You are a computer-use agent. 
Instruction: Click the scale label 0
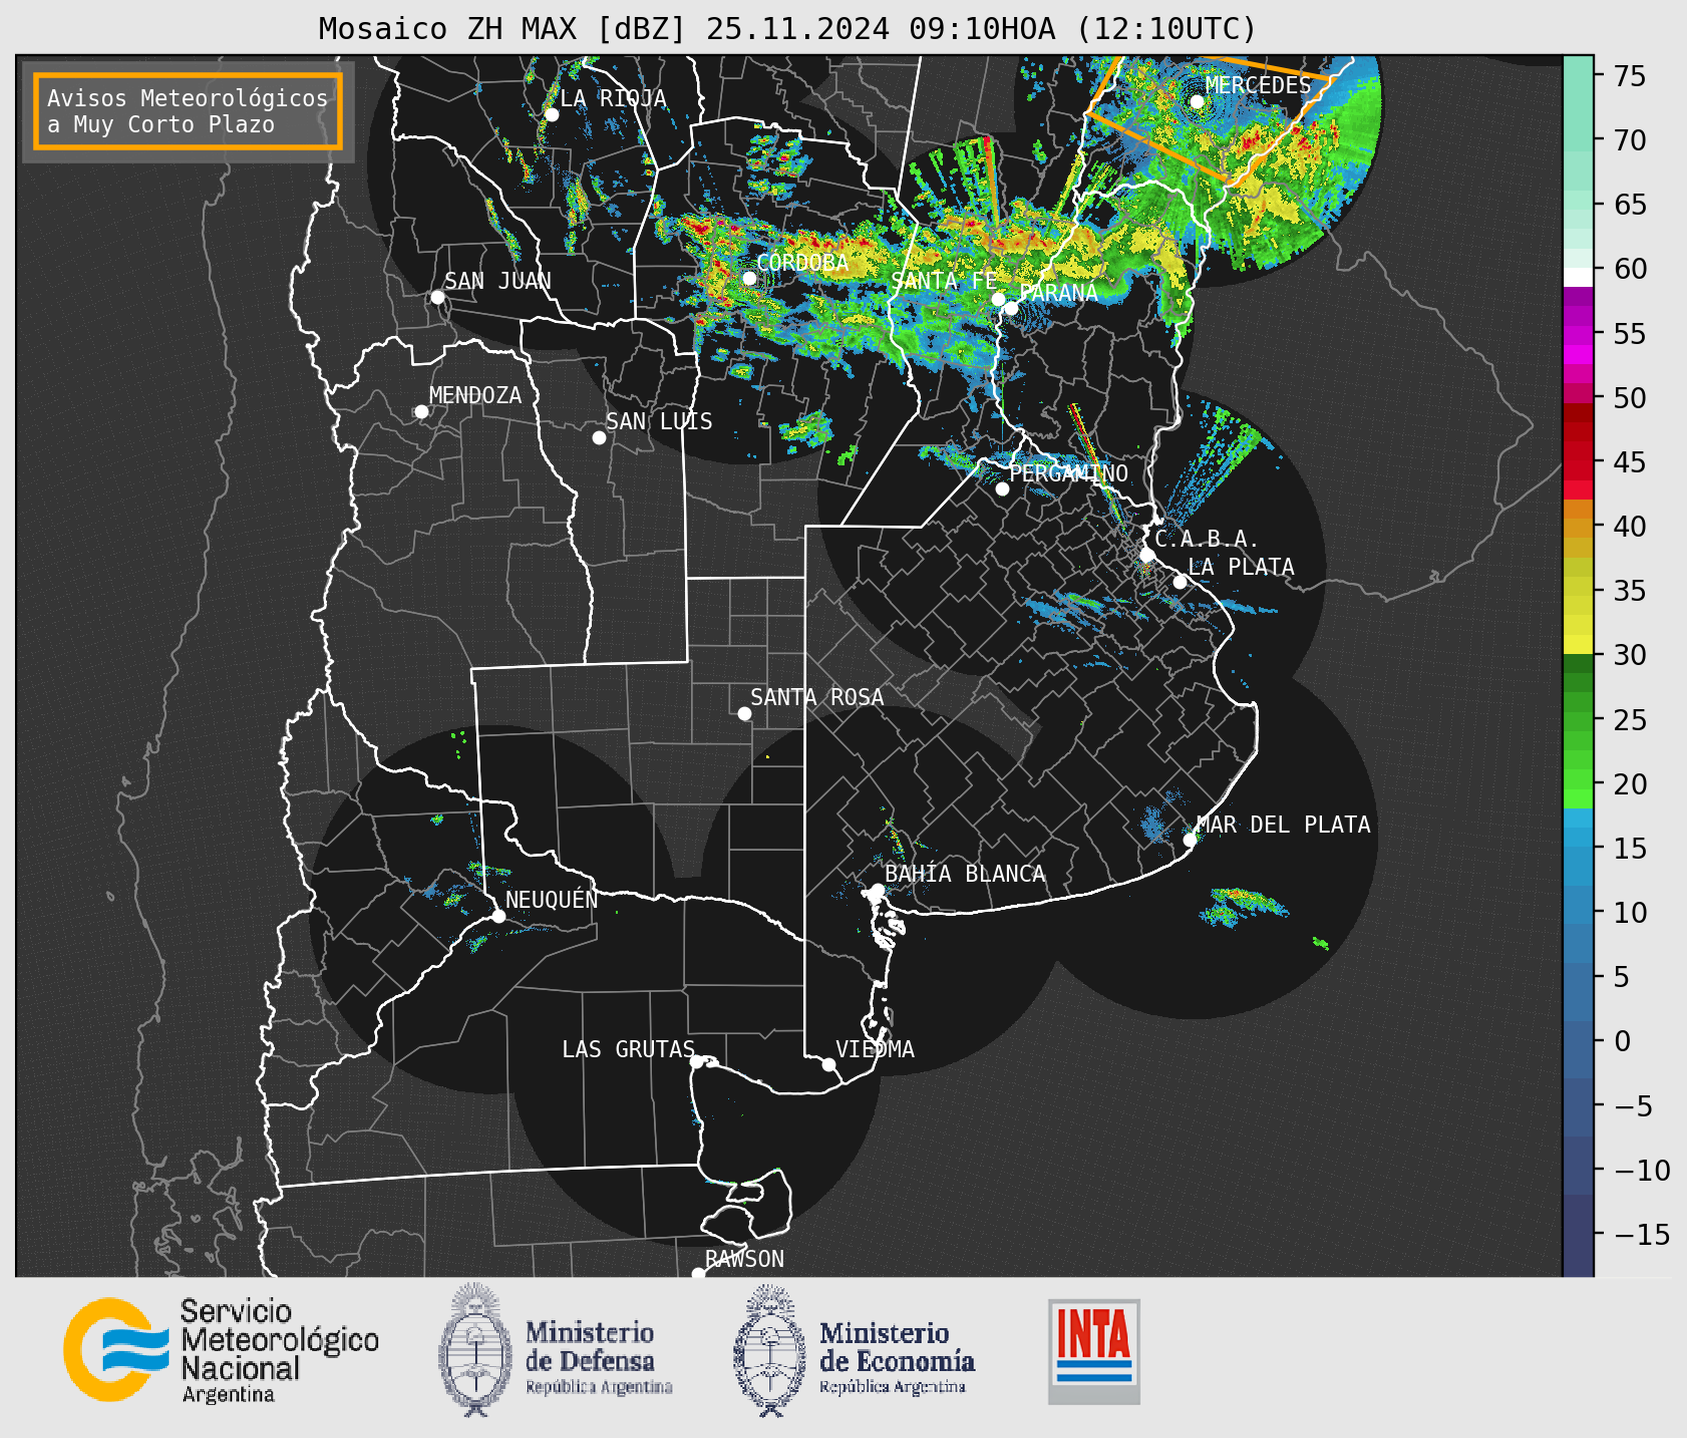[x=1622, y=1041]
